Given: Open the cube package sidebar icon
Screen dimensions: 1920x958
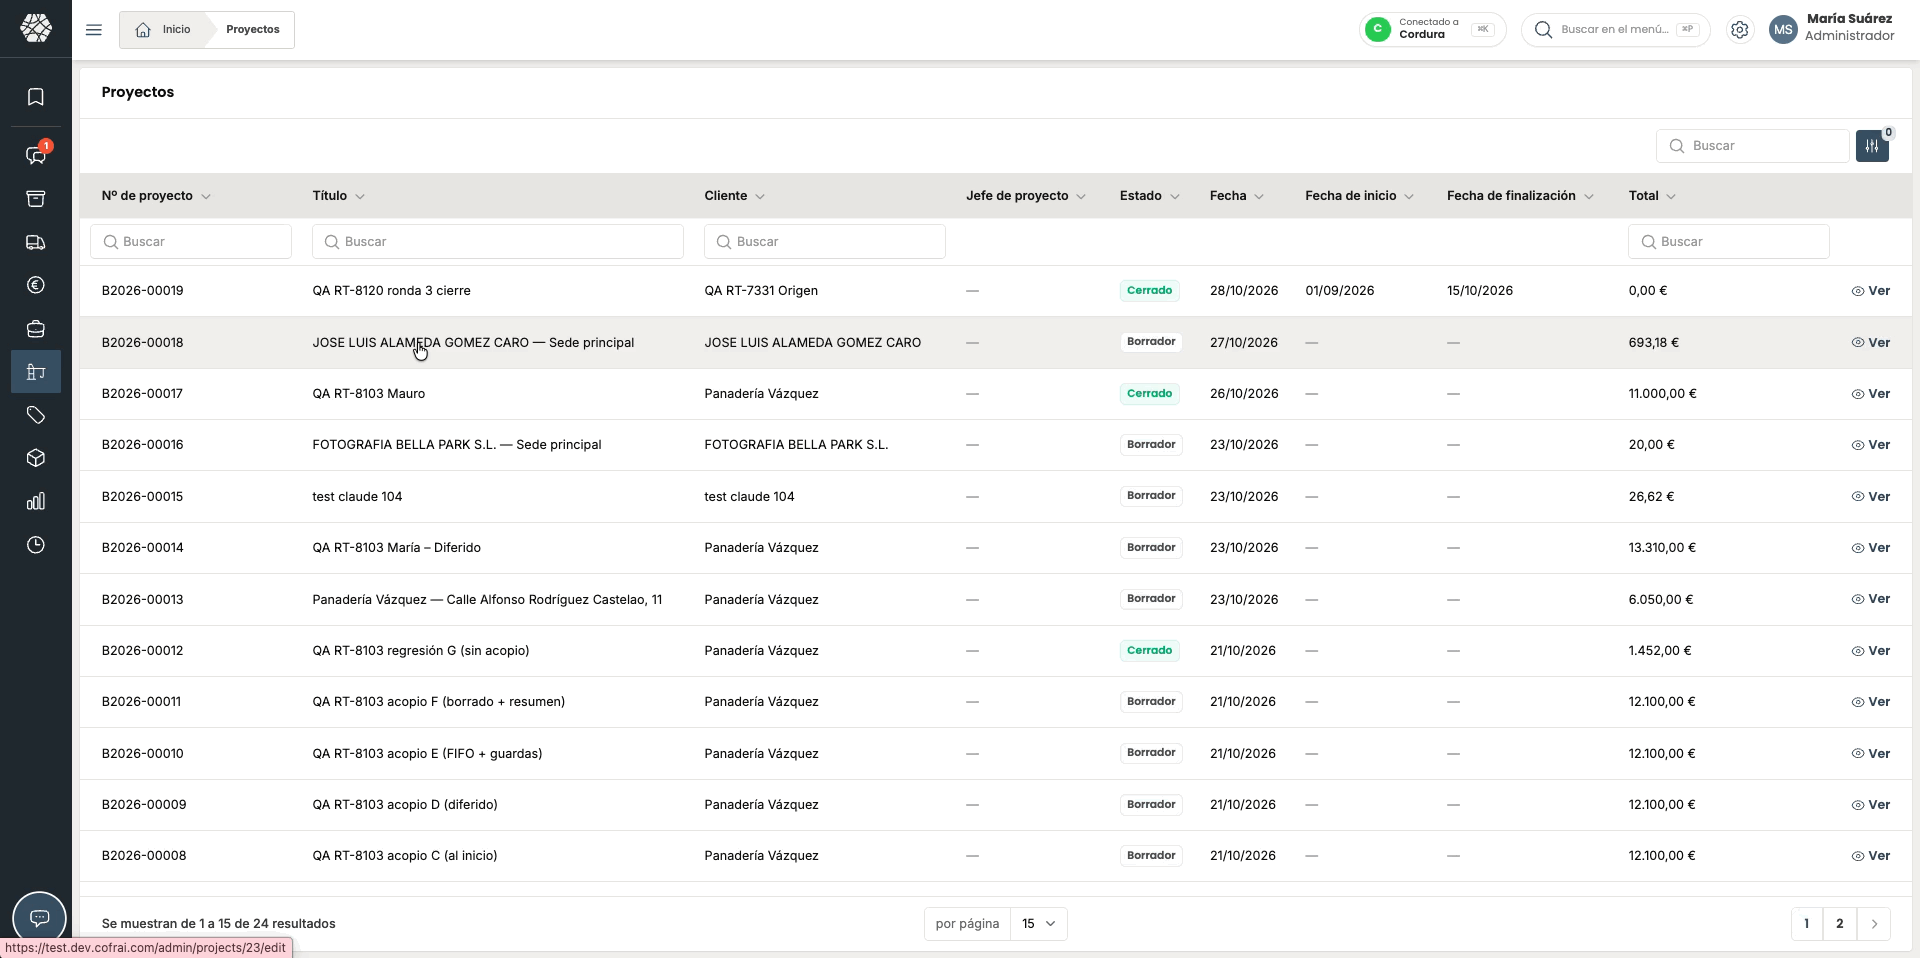Looking at the screenshot, I should pos(36,458).
